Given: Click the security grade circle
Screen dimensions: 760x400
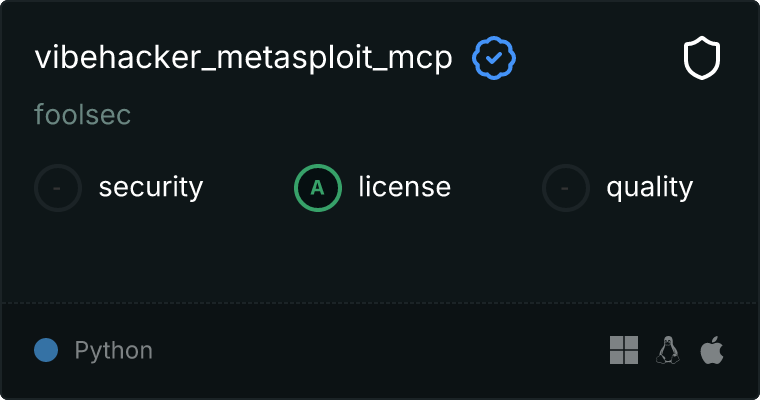Looking at the screenshot, I should click(x=58, y=187).
